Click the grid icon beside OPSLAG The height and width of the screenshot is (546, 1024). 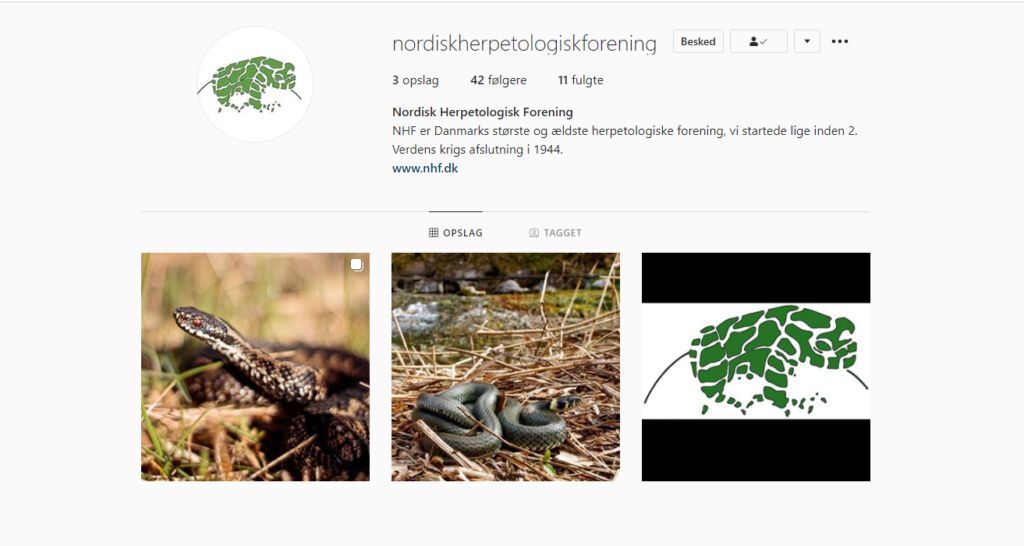(x=434, y=233)
